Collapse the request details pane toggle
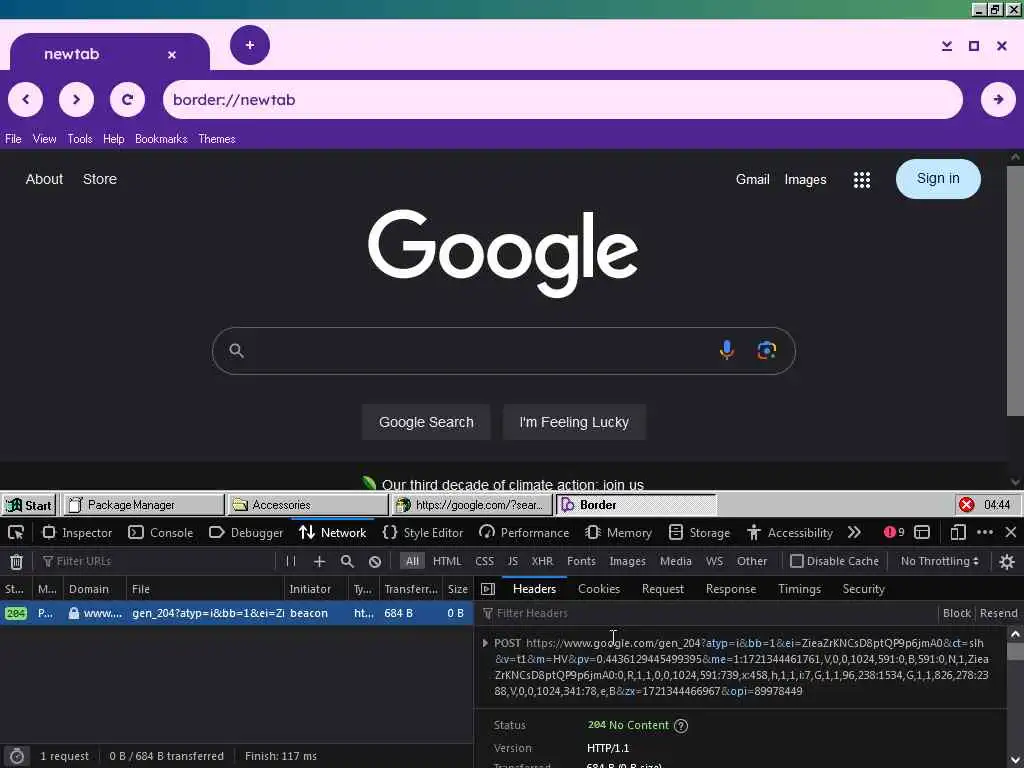Viewport: 1024px width, 768px height. [488, 589]
